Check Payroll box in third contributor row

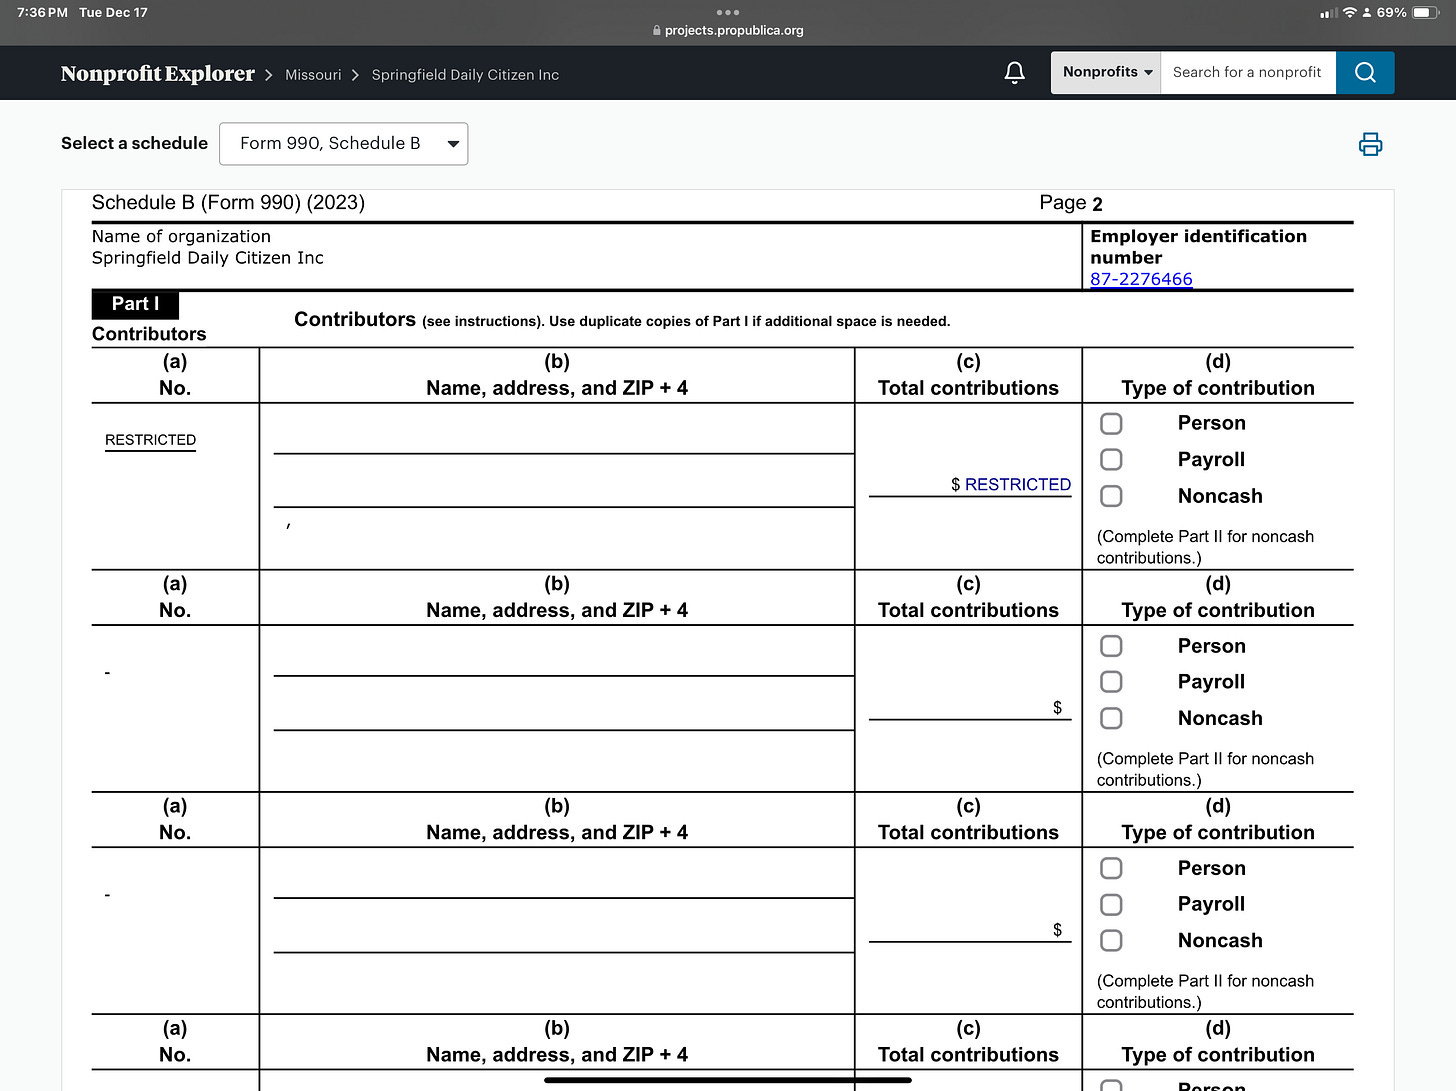click(1111, 904)
